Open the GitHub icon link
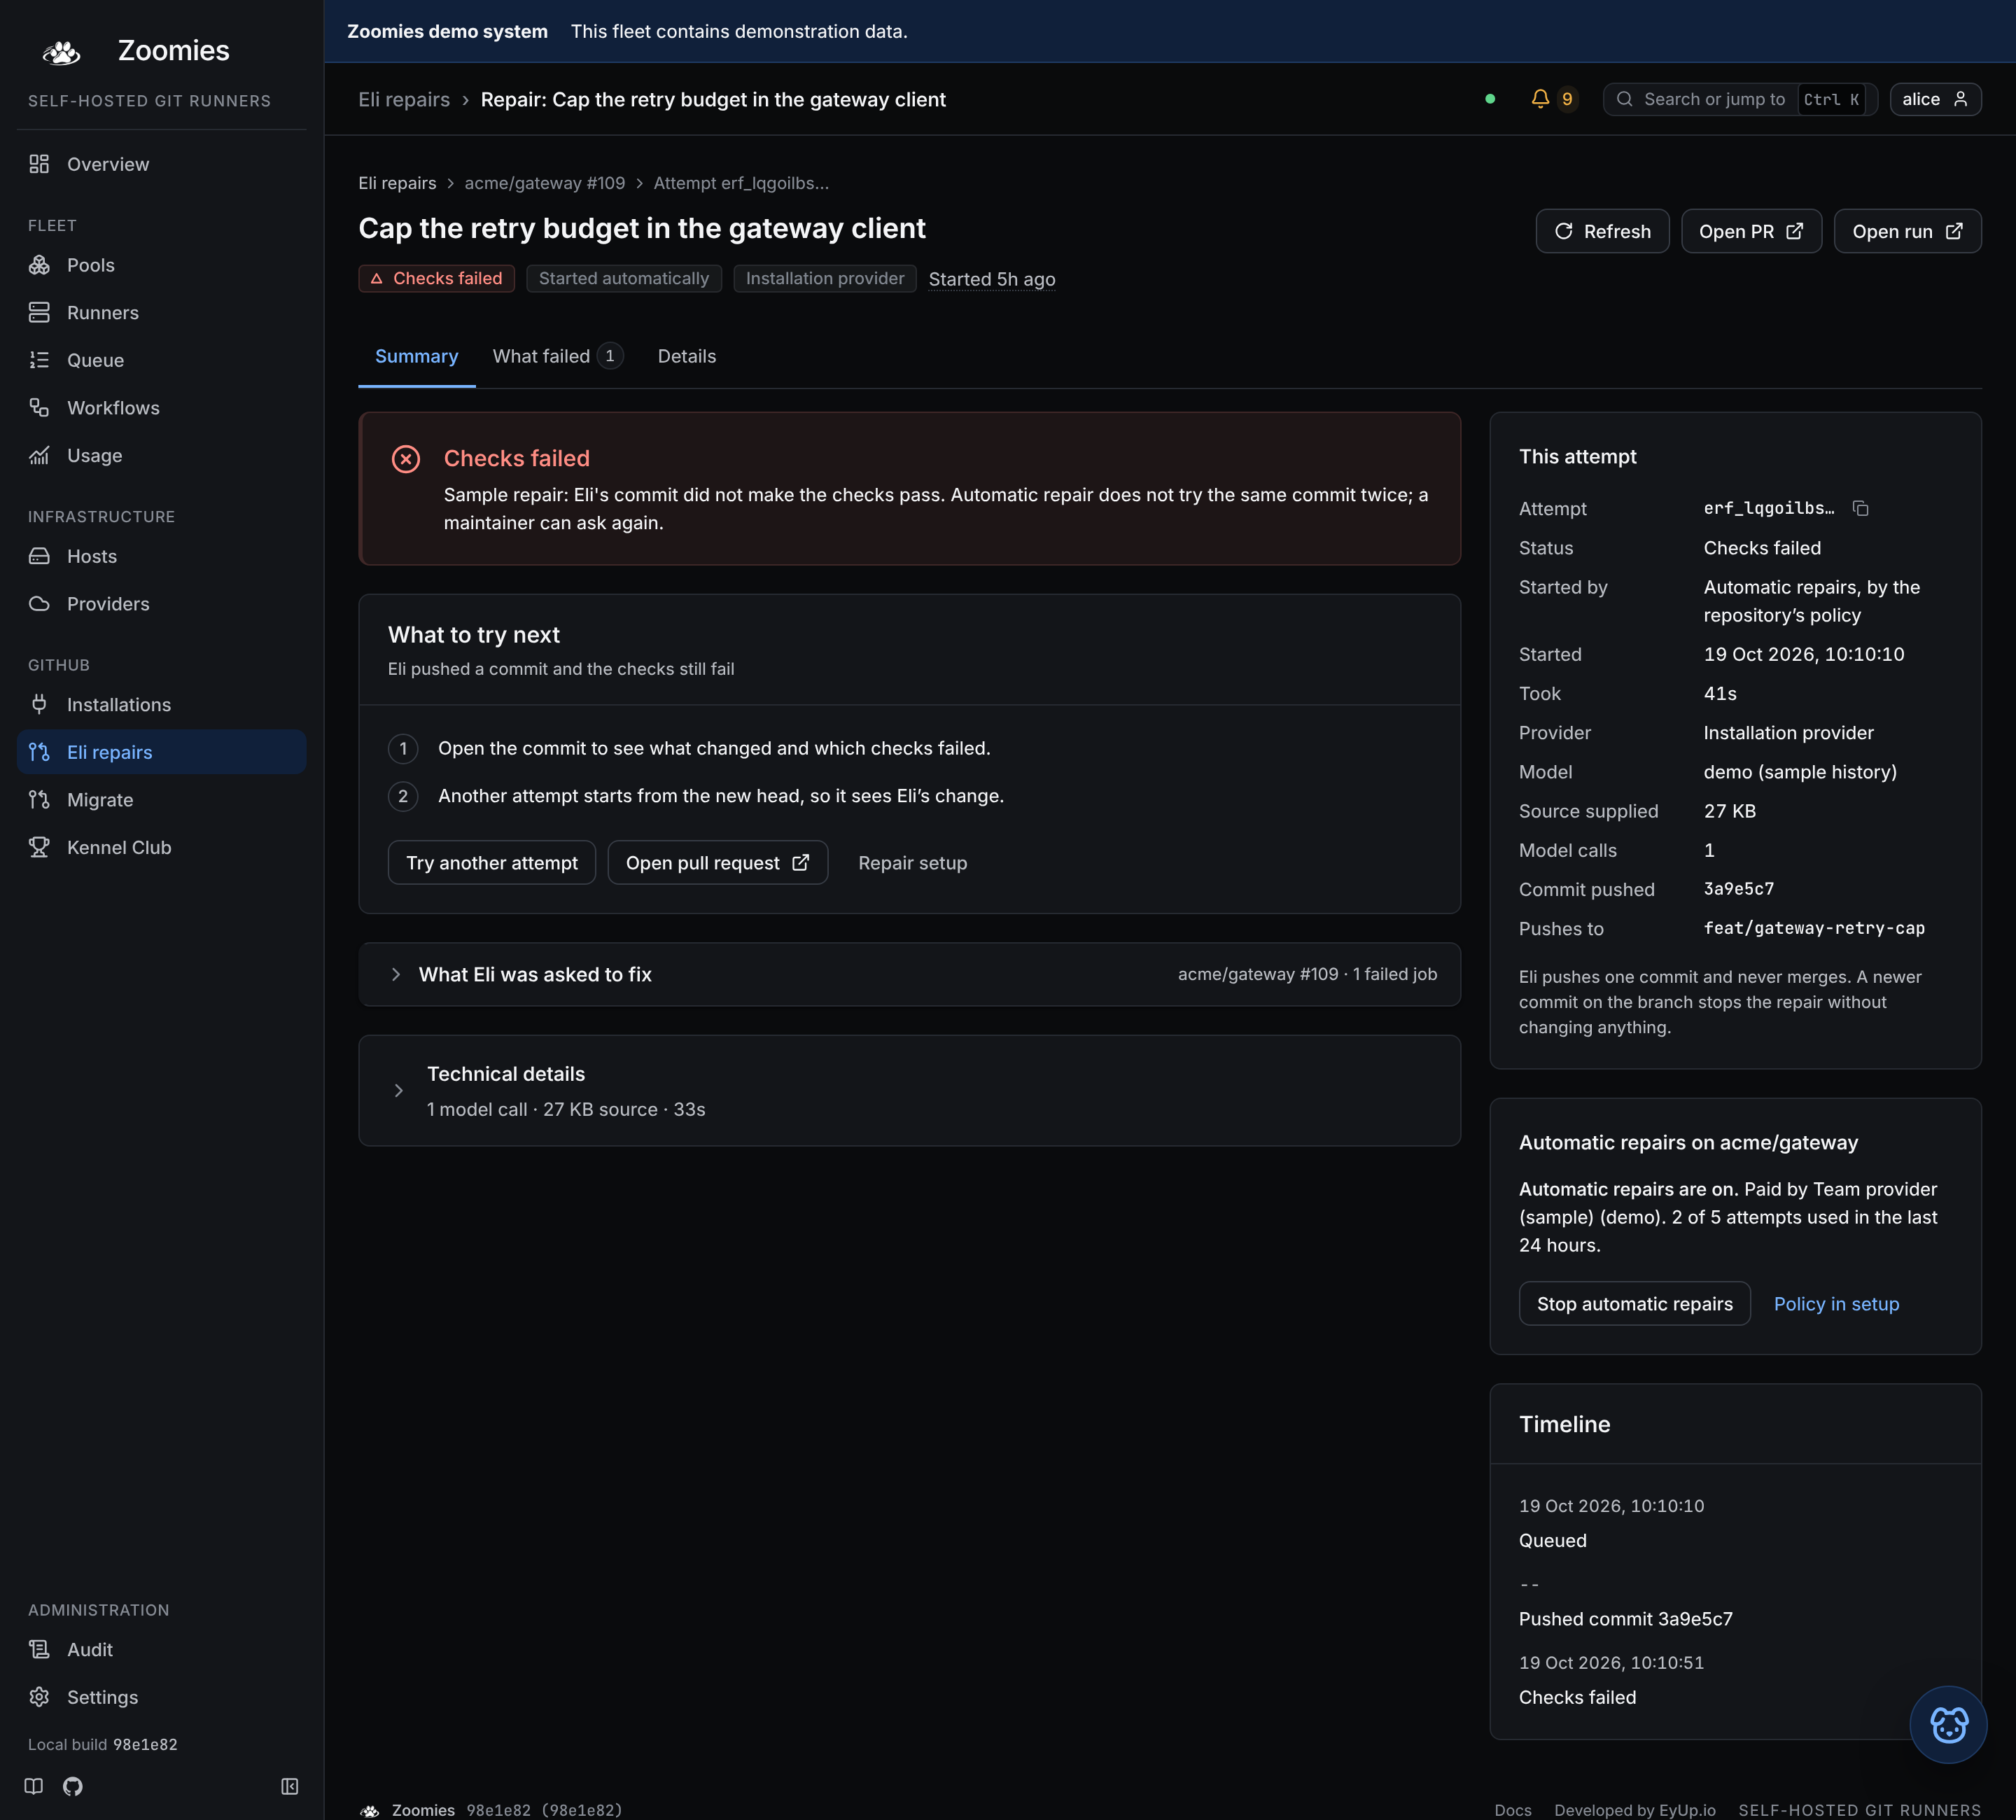Viewport: 2016px width, 1820px height. tap(73, 1786)
